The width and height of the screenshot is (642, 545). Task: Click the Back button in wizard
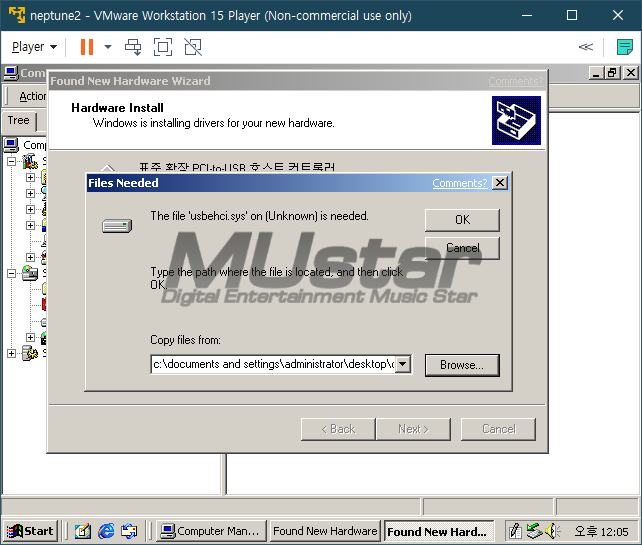pos(338,429)
